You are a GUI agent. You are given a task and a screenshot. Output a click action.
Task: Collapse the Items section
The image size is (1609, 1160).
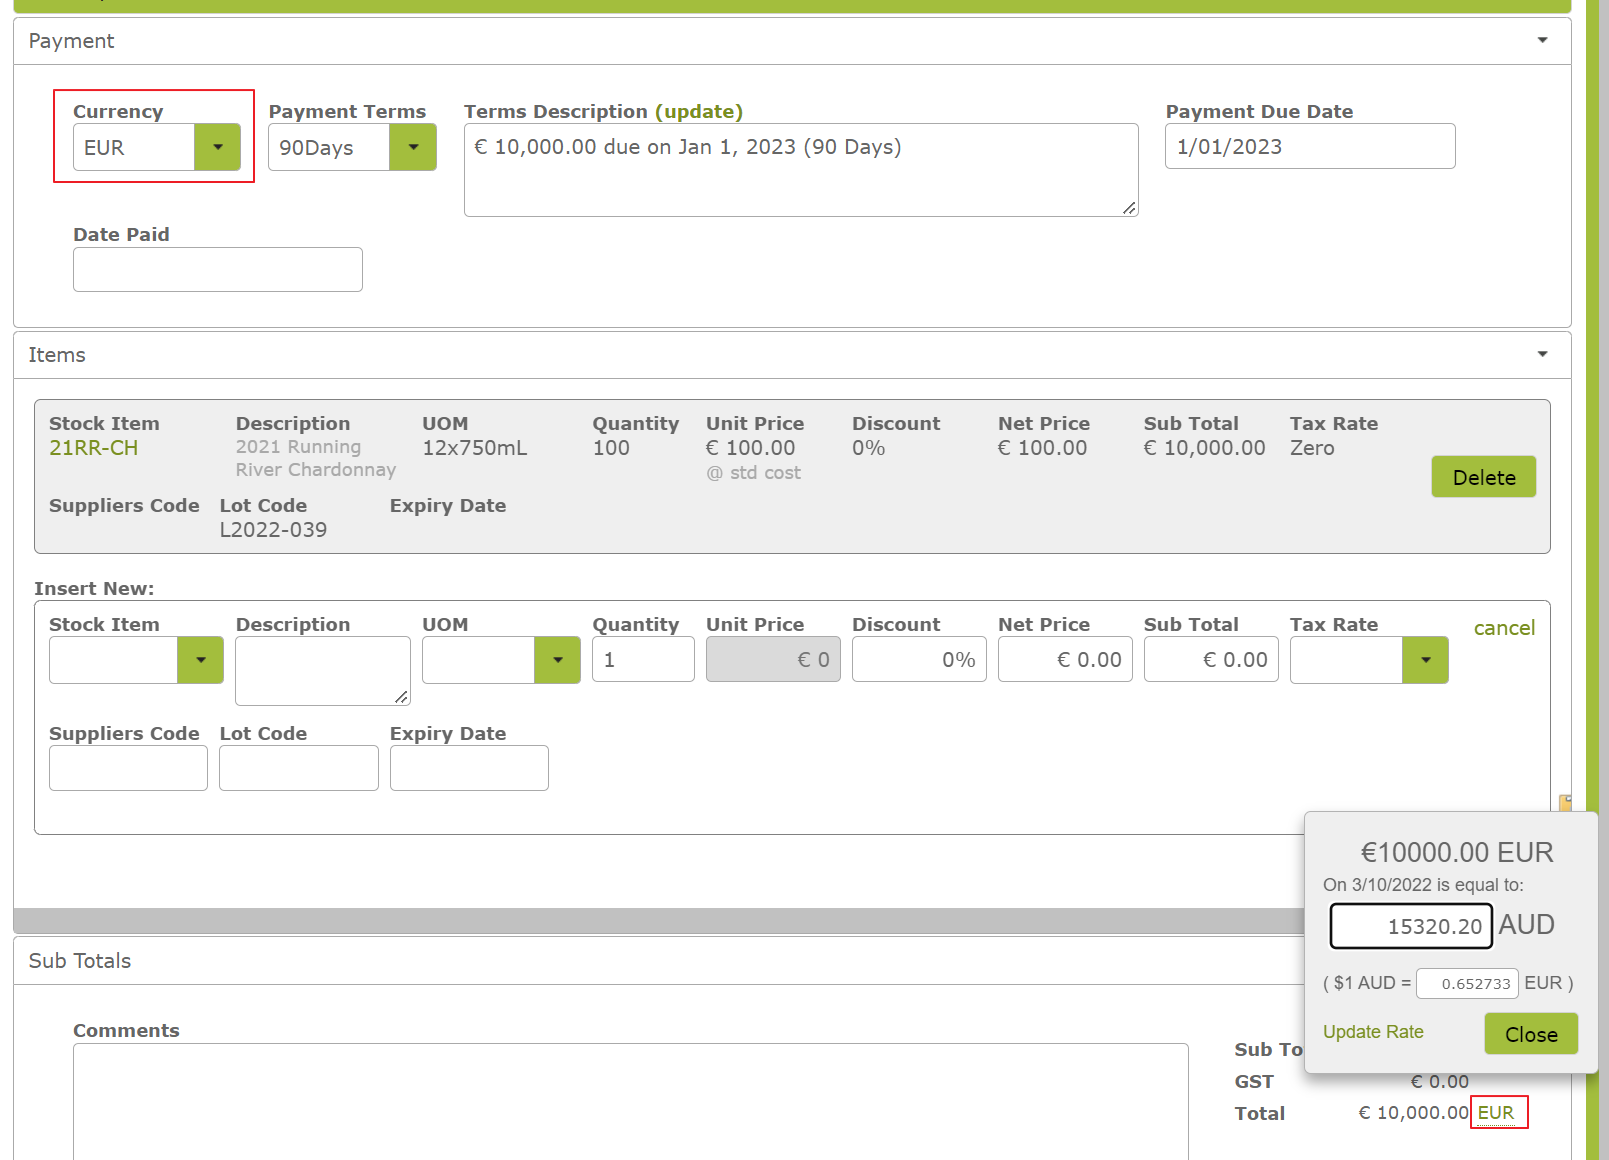pos(1542,354)
